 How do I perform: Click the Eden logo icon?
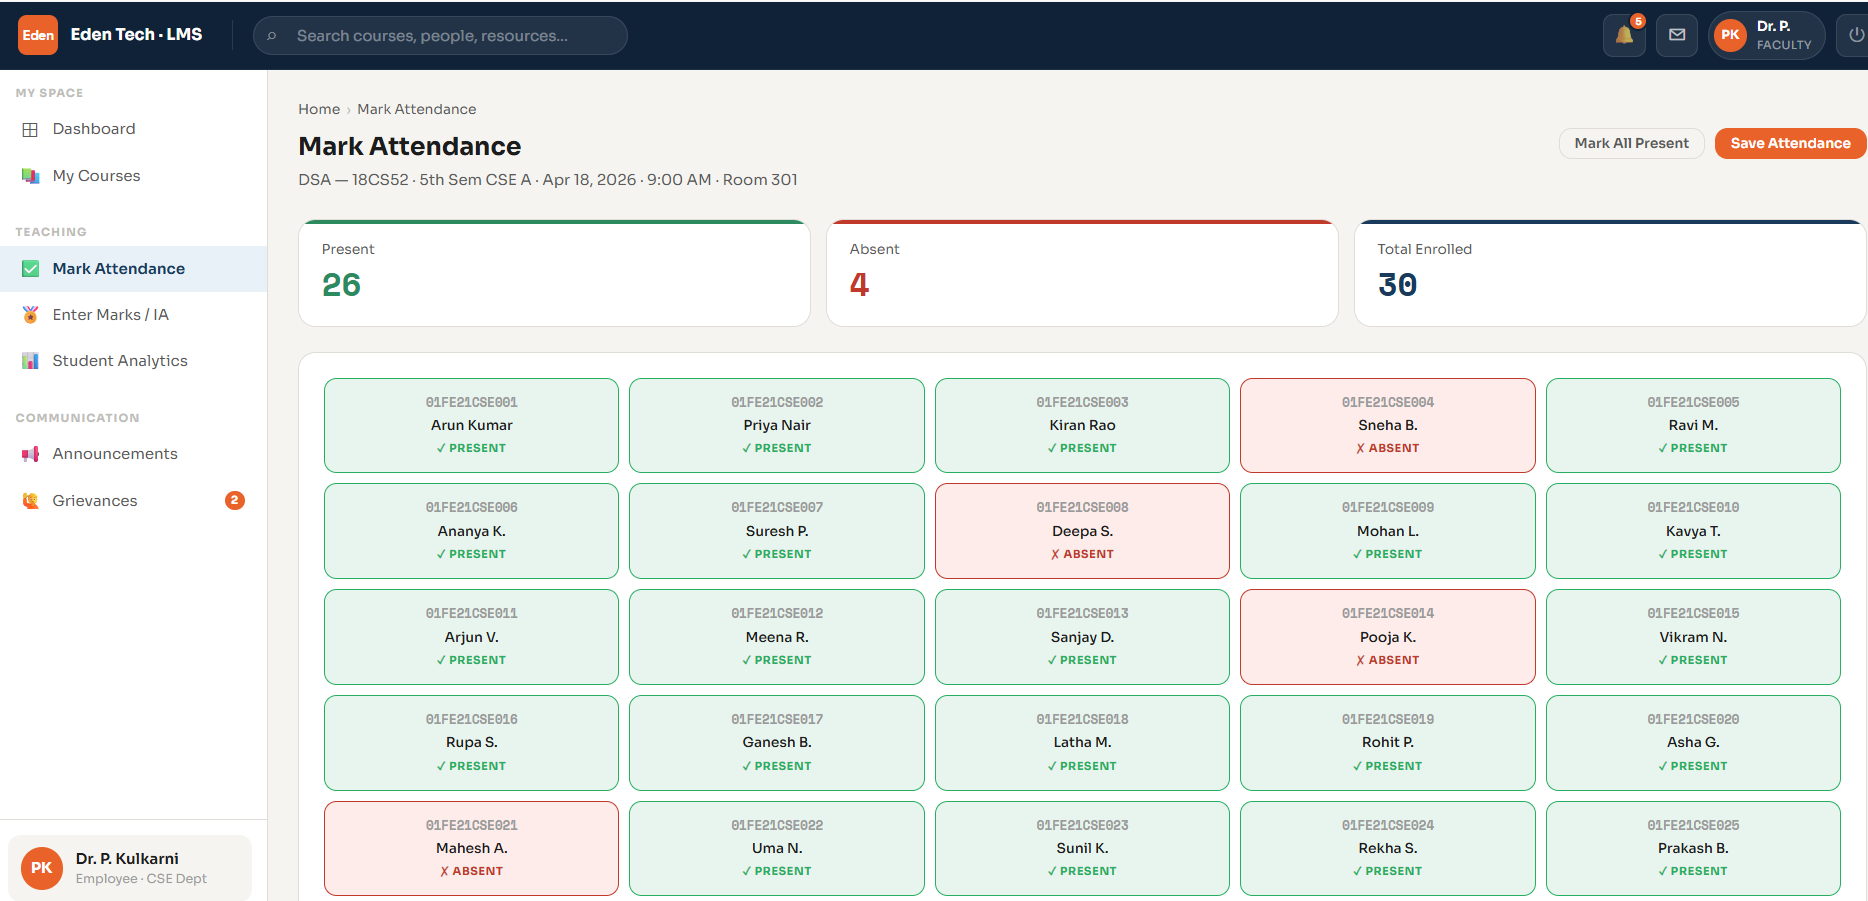coord(38,35)
